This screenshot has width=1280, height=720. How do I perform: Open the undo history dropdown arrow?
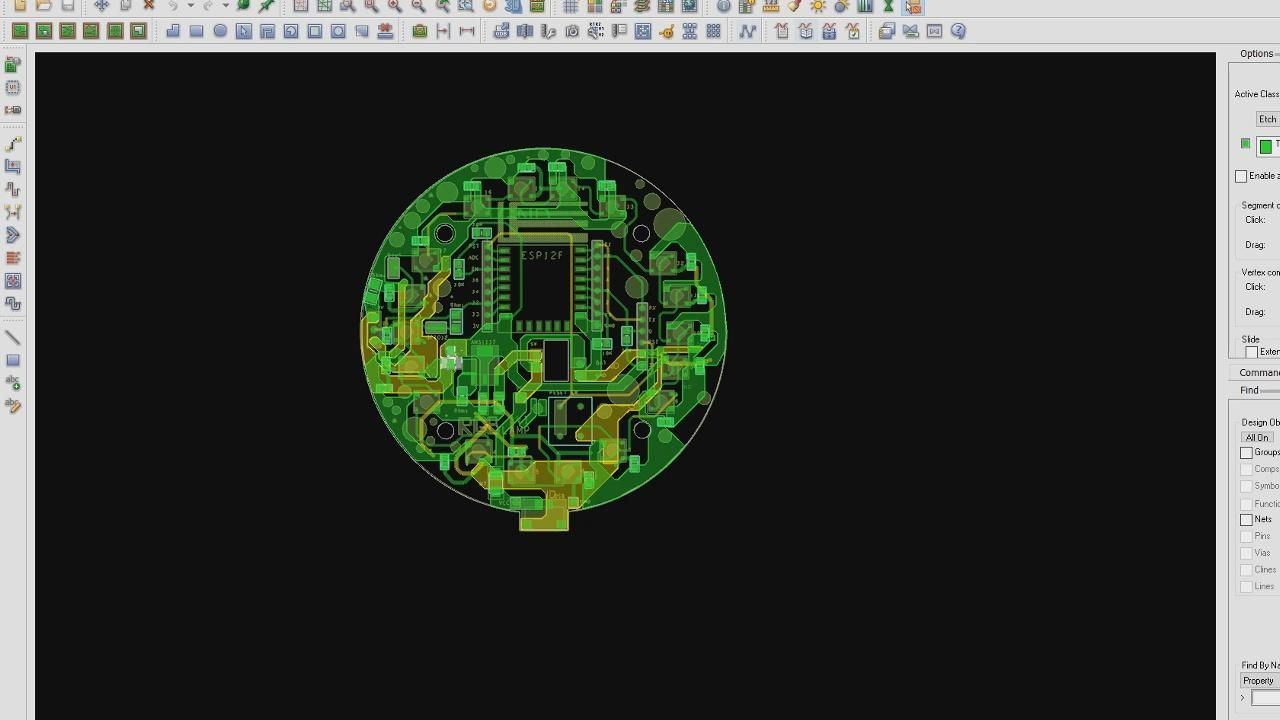tap(190, 6)
